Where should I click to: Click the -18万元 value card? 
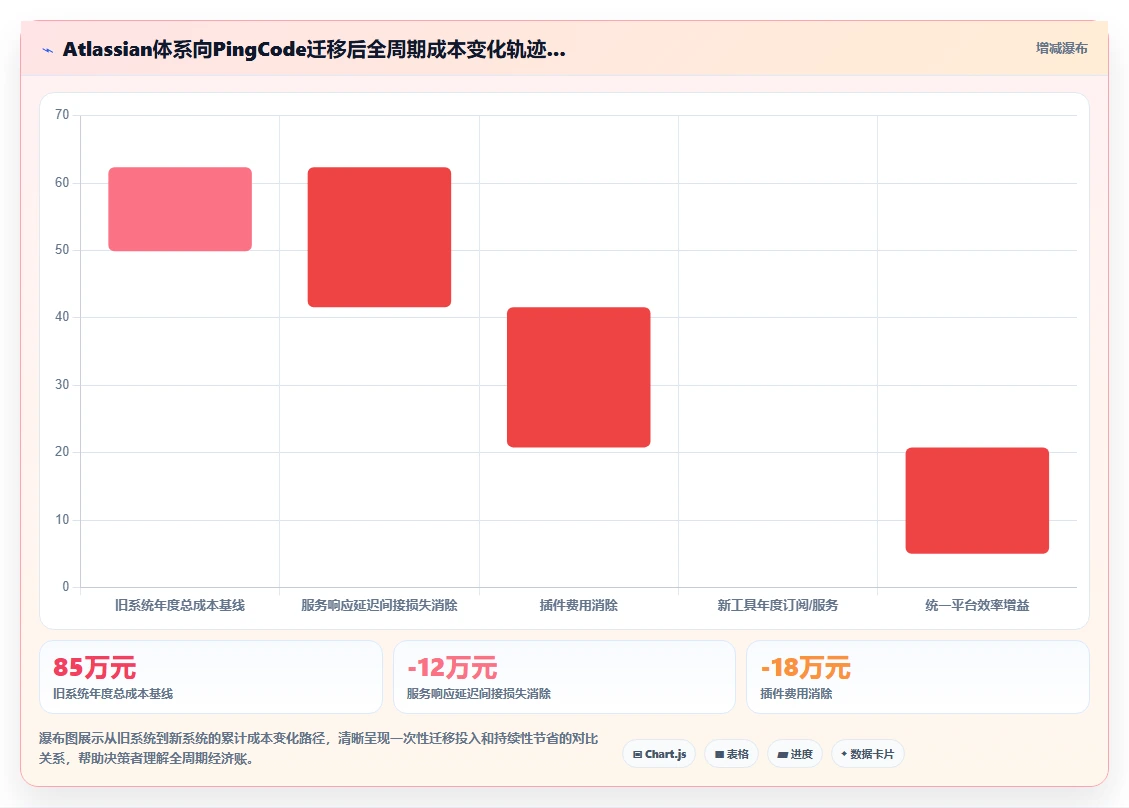point(918,677)
